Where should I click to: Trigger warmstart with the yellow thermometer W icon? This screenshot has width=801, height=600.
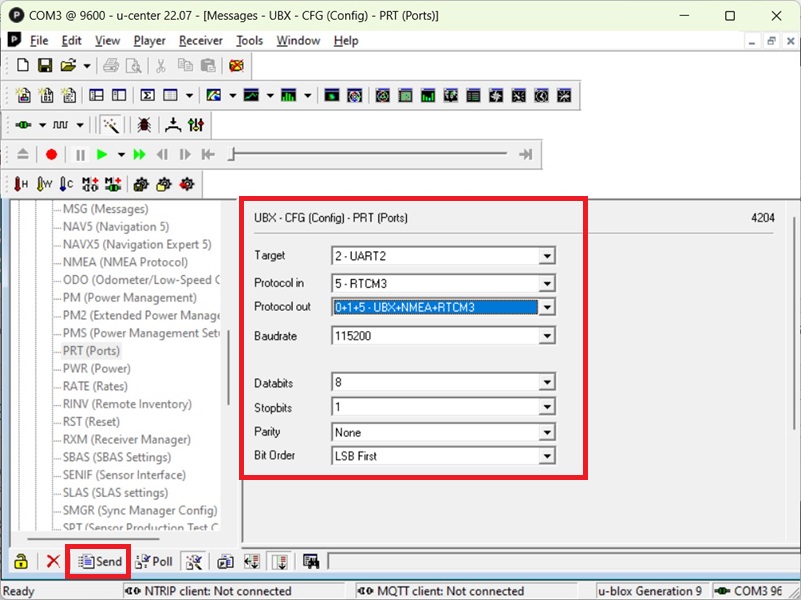click(x=44, y=184)
